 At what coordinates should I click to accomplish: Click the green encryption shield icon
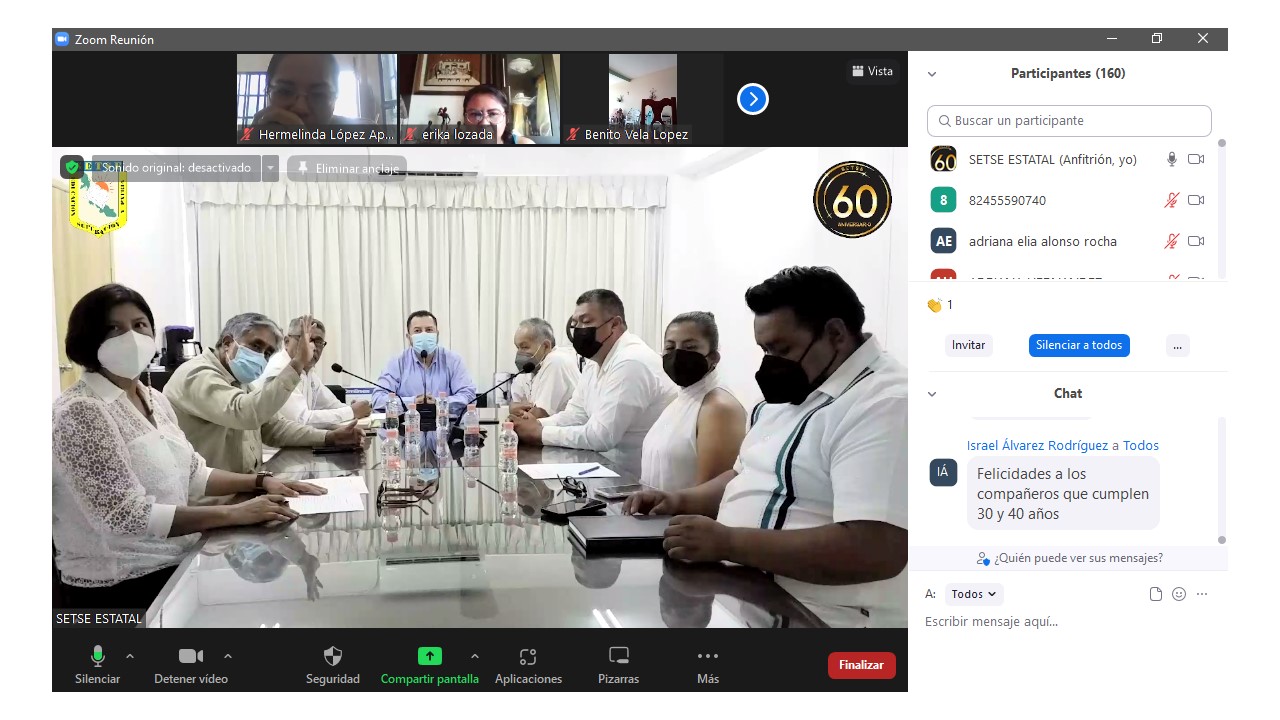click(72, 167)
